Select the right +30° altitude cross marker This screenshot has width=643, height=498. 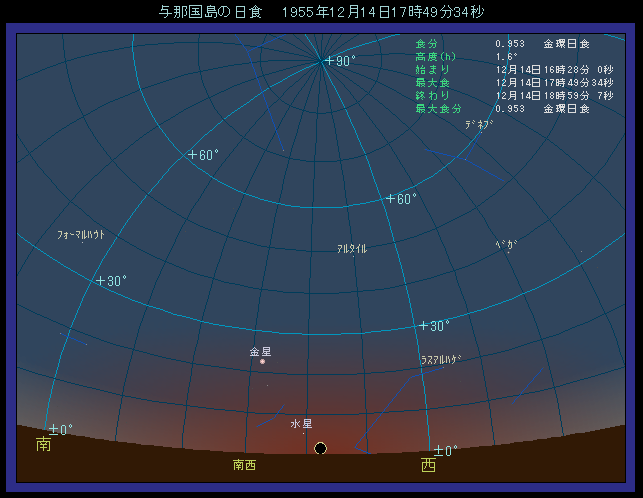coord(423,326)
